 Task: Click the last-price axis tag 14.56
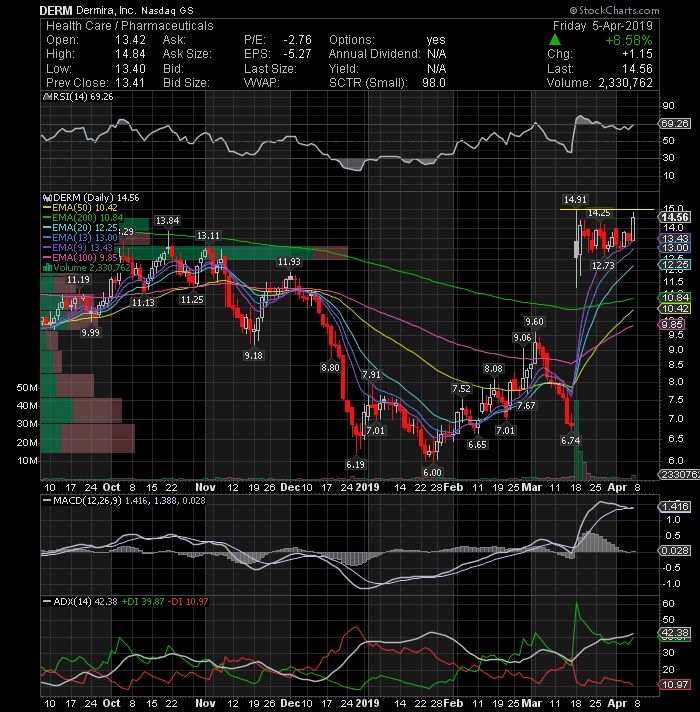click(675, 218)
